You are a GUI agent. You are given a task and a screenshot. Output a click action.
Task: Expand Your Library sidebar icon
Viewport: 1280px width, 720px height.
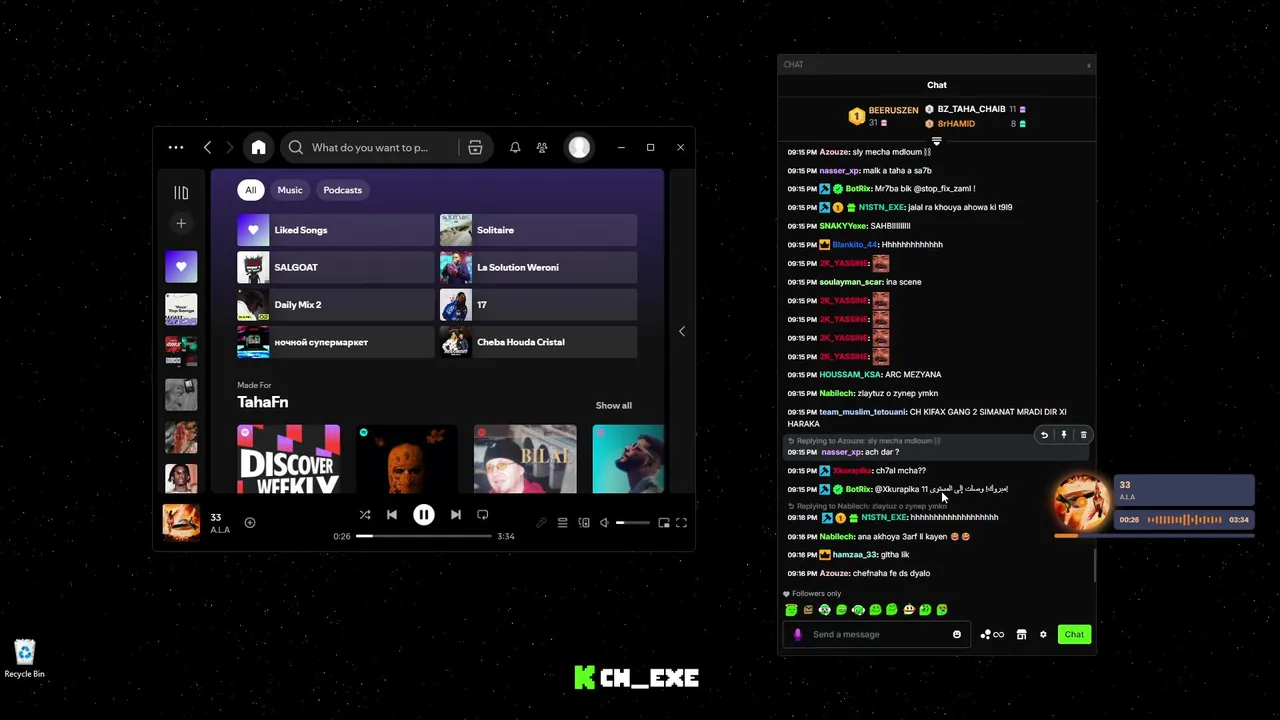point(181,192)
